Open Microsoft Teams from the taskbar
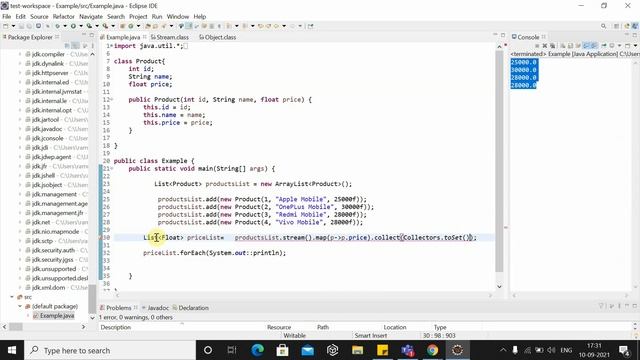640x360 pixels. coord(407,350)
